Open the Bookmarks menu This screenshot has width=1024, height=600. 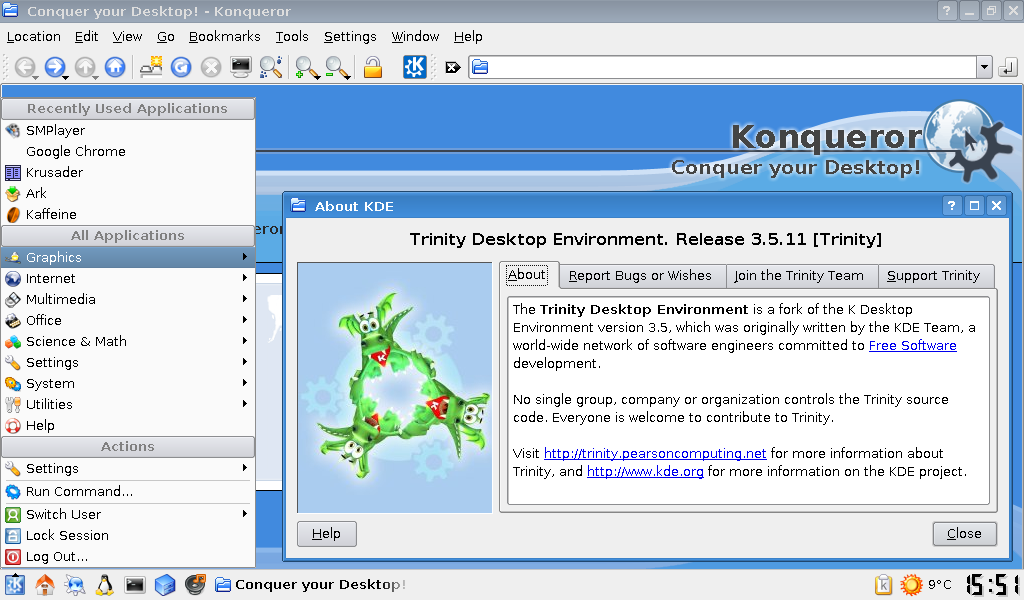[x=225, y=37]
